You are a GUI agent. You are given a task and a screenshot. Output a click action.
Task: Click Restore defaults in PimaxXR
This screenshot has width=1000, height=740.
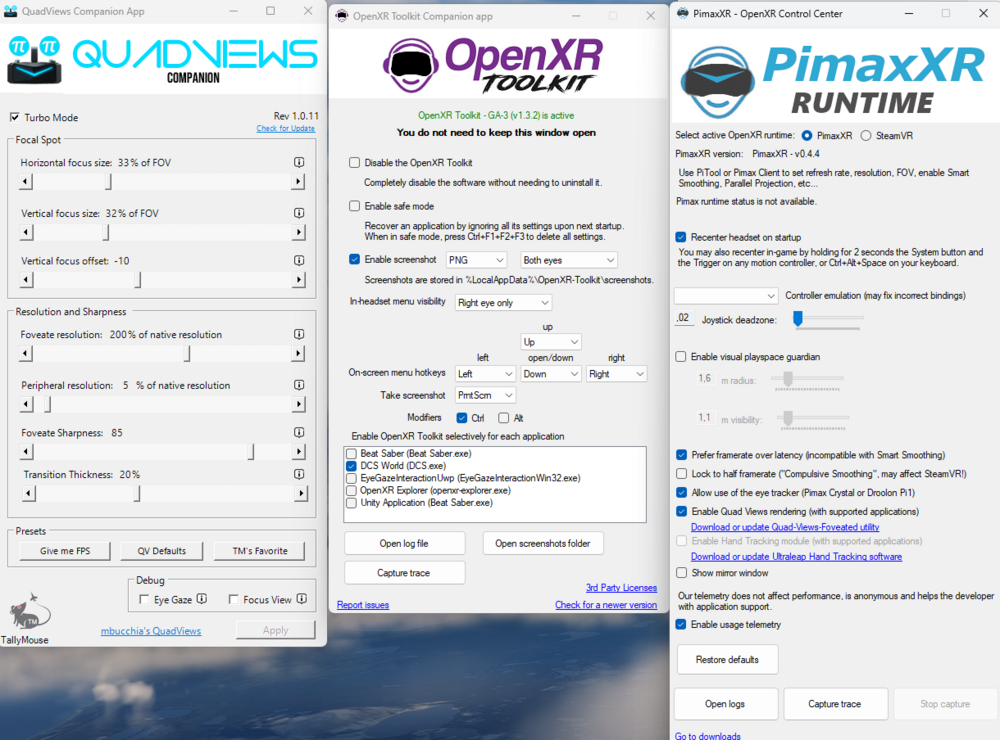click(x=727, y=660)
